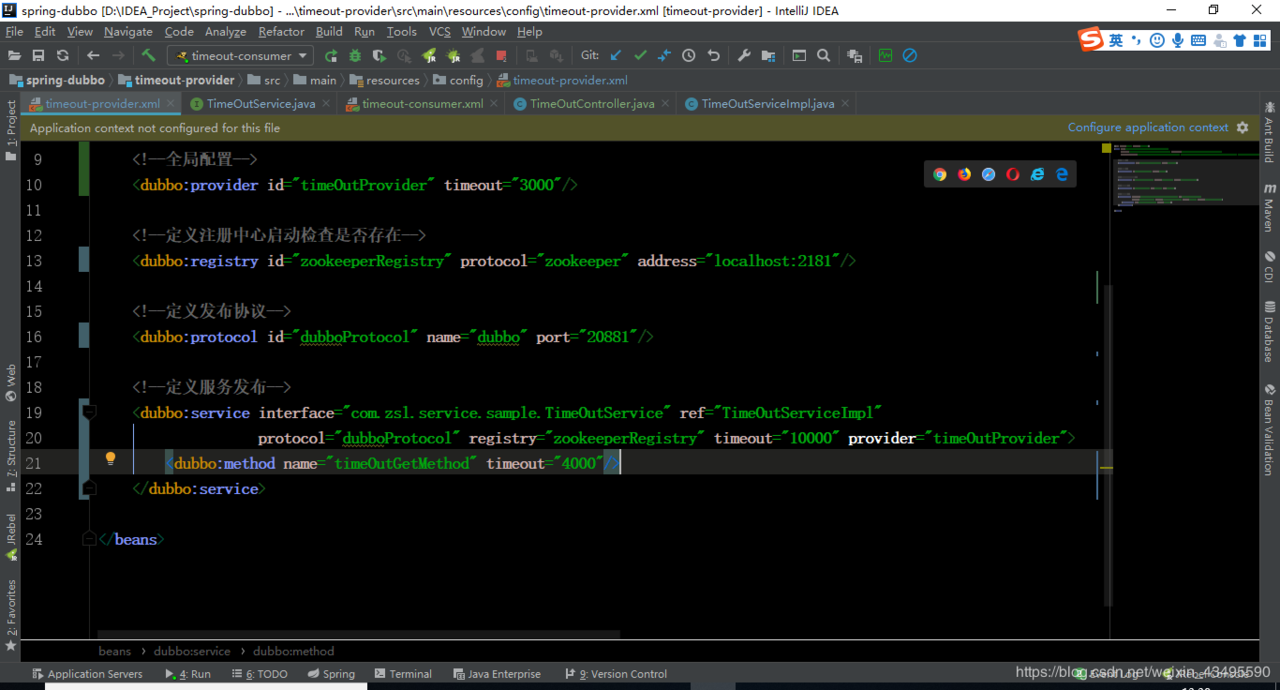Open the Project tool window on left
Image resolution: width=1280 pixels, height=690 pixels.
click(11, 130)
